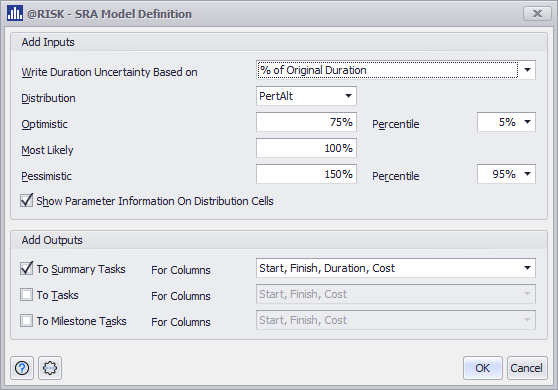Viewport: 558px width, 390px height.
Task: Click the Pessimistic 150% input field
Action: [306, 174]
